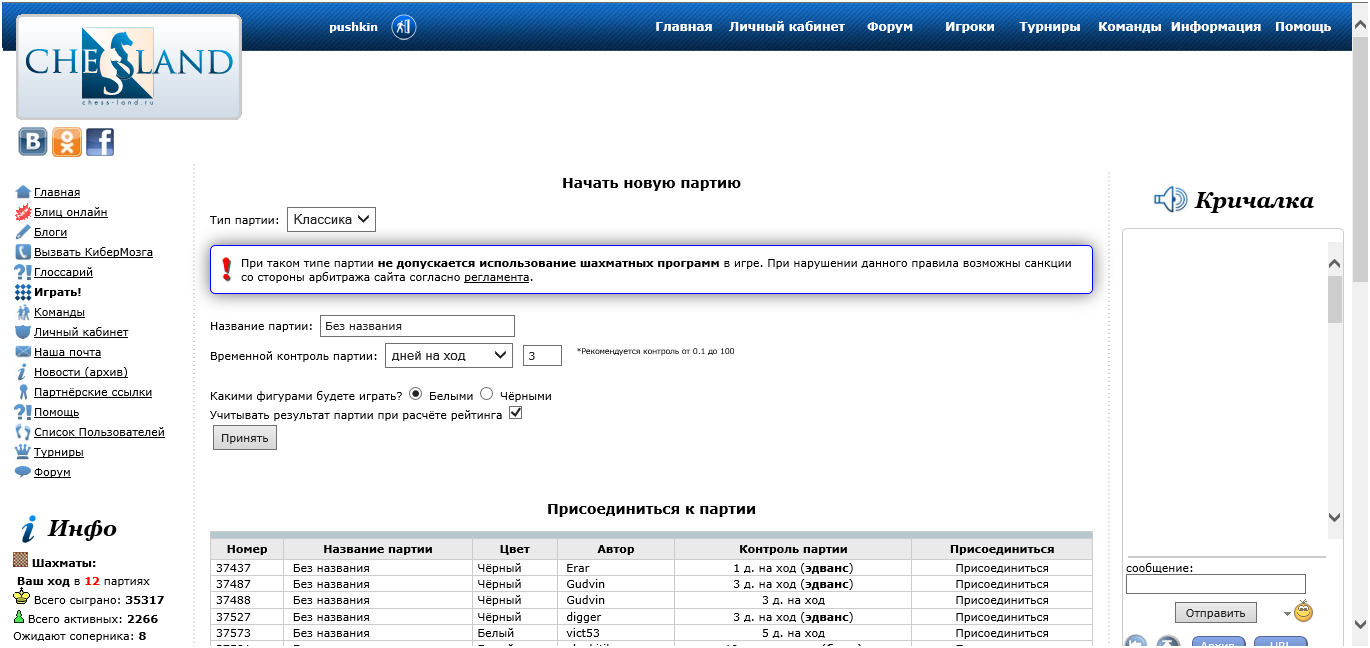Join game 37573 by vict53
The image size is (1370, 648).
1002,633
